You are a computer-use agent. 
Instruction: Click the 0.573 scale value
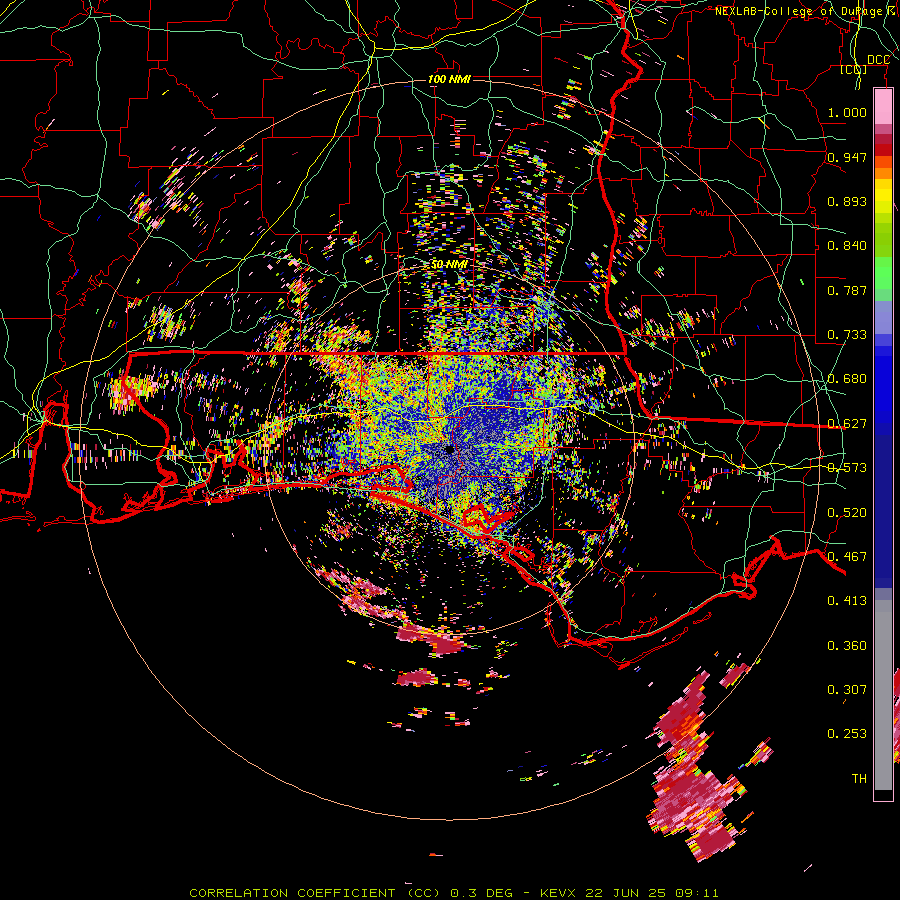[x=847, y=468]
